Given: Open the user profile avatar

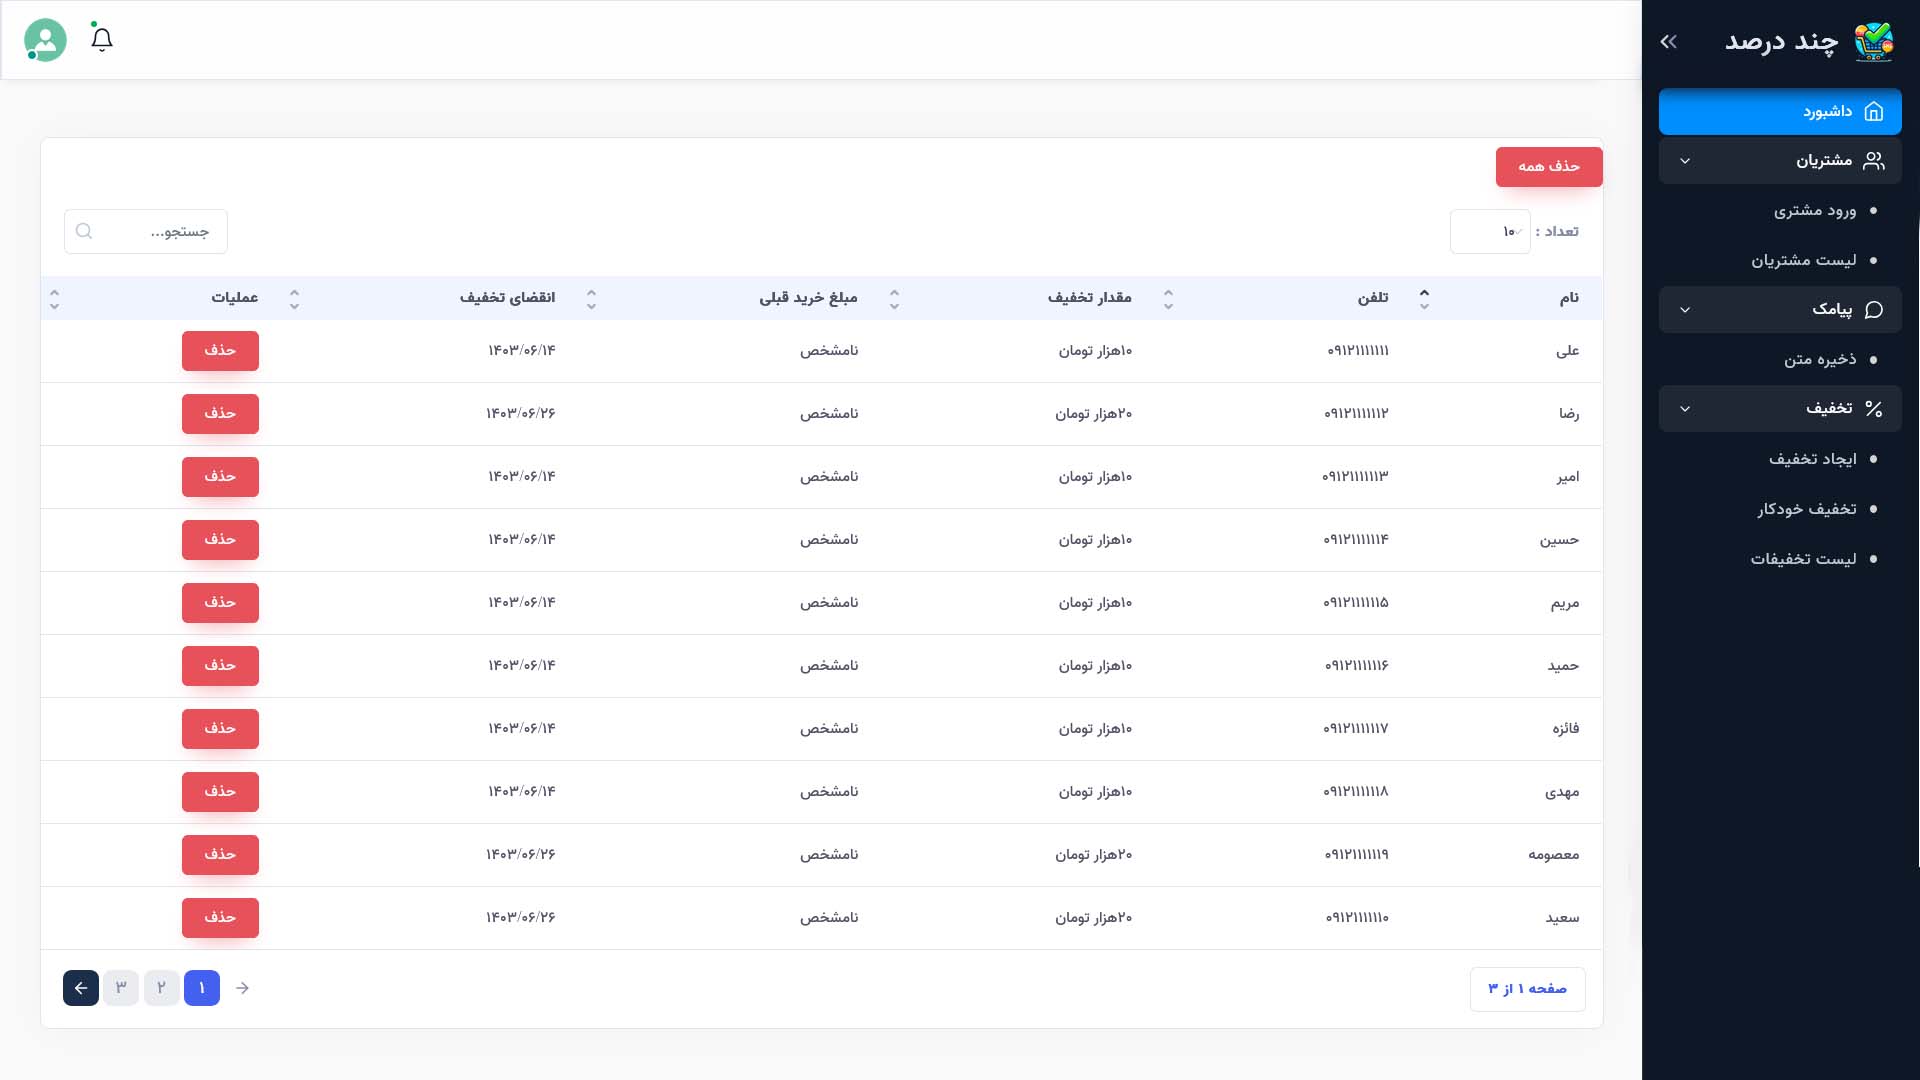Looking at the screenshot, I should [x=45, y=40].
